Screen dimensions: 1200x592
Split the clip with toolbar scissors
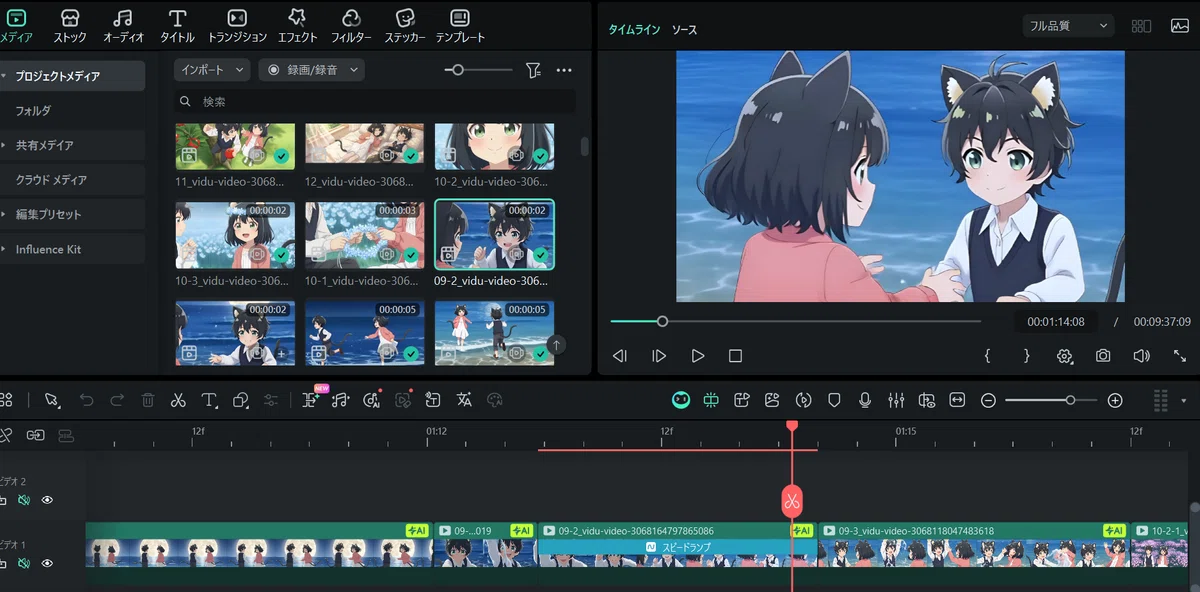pyautogui.click(x=178, y=400)
